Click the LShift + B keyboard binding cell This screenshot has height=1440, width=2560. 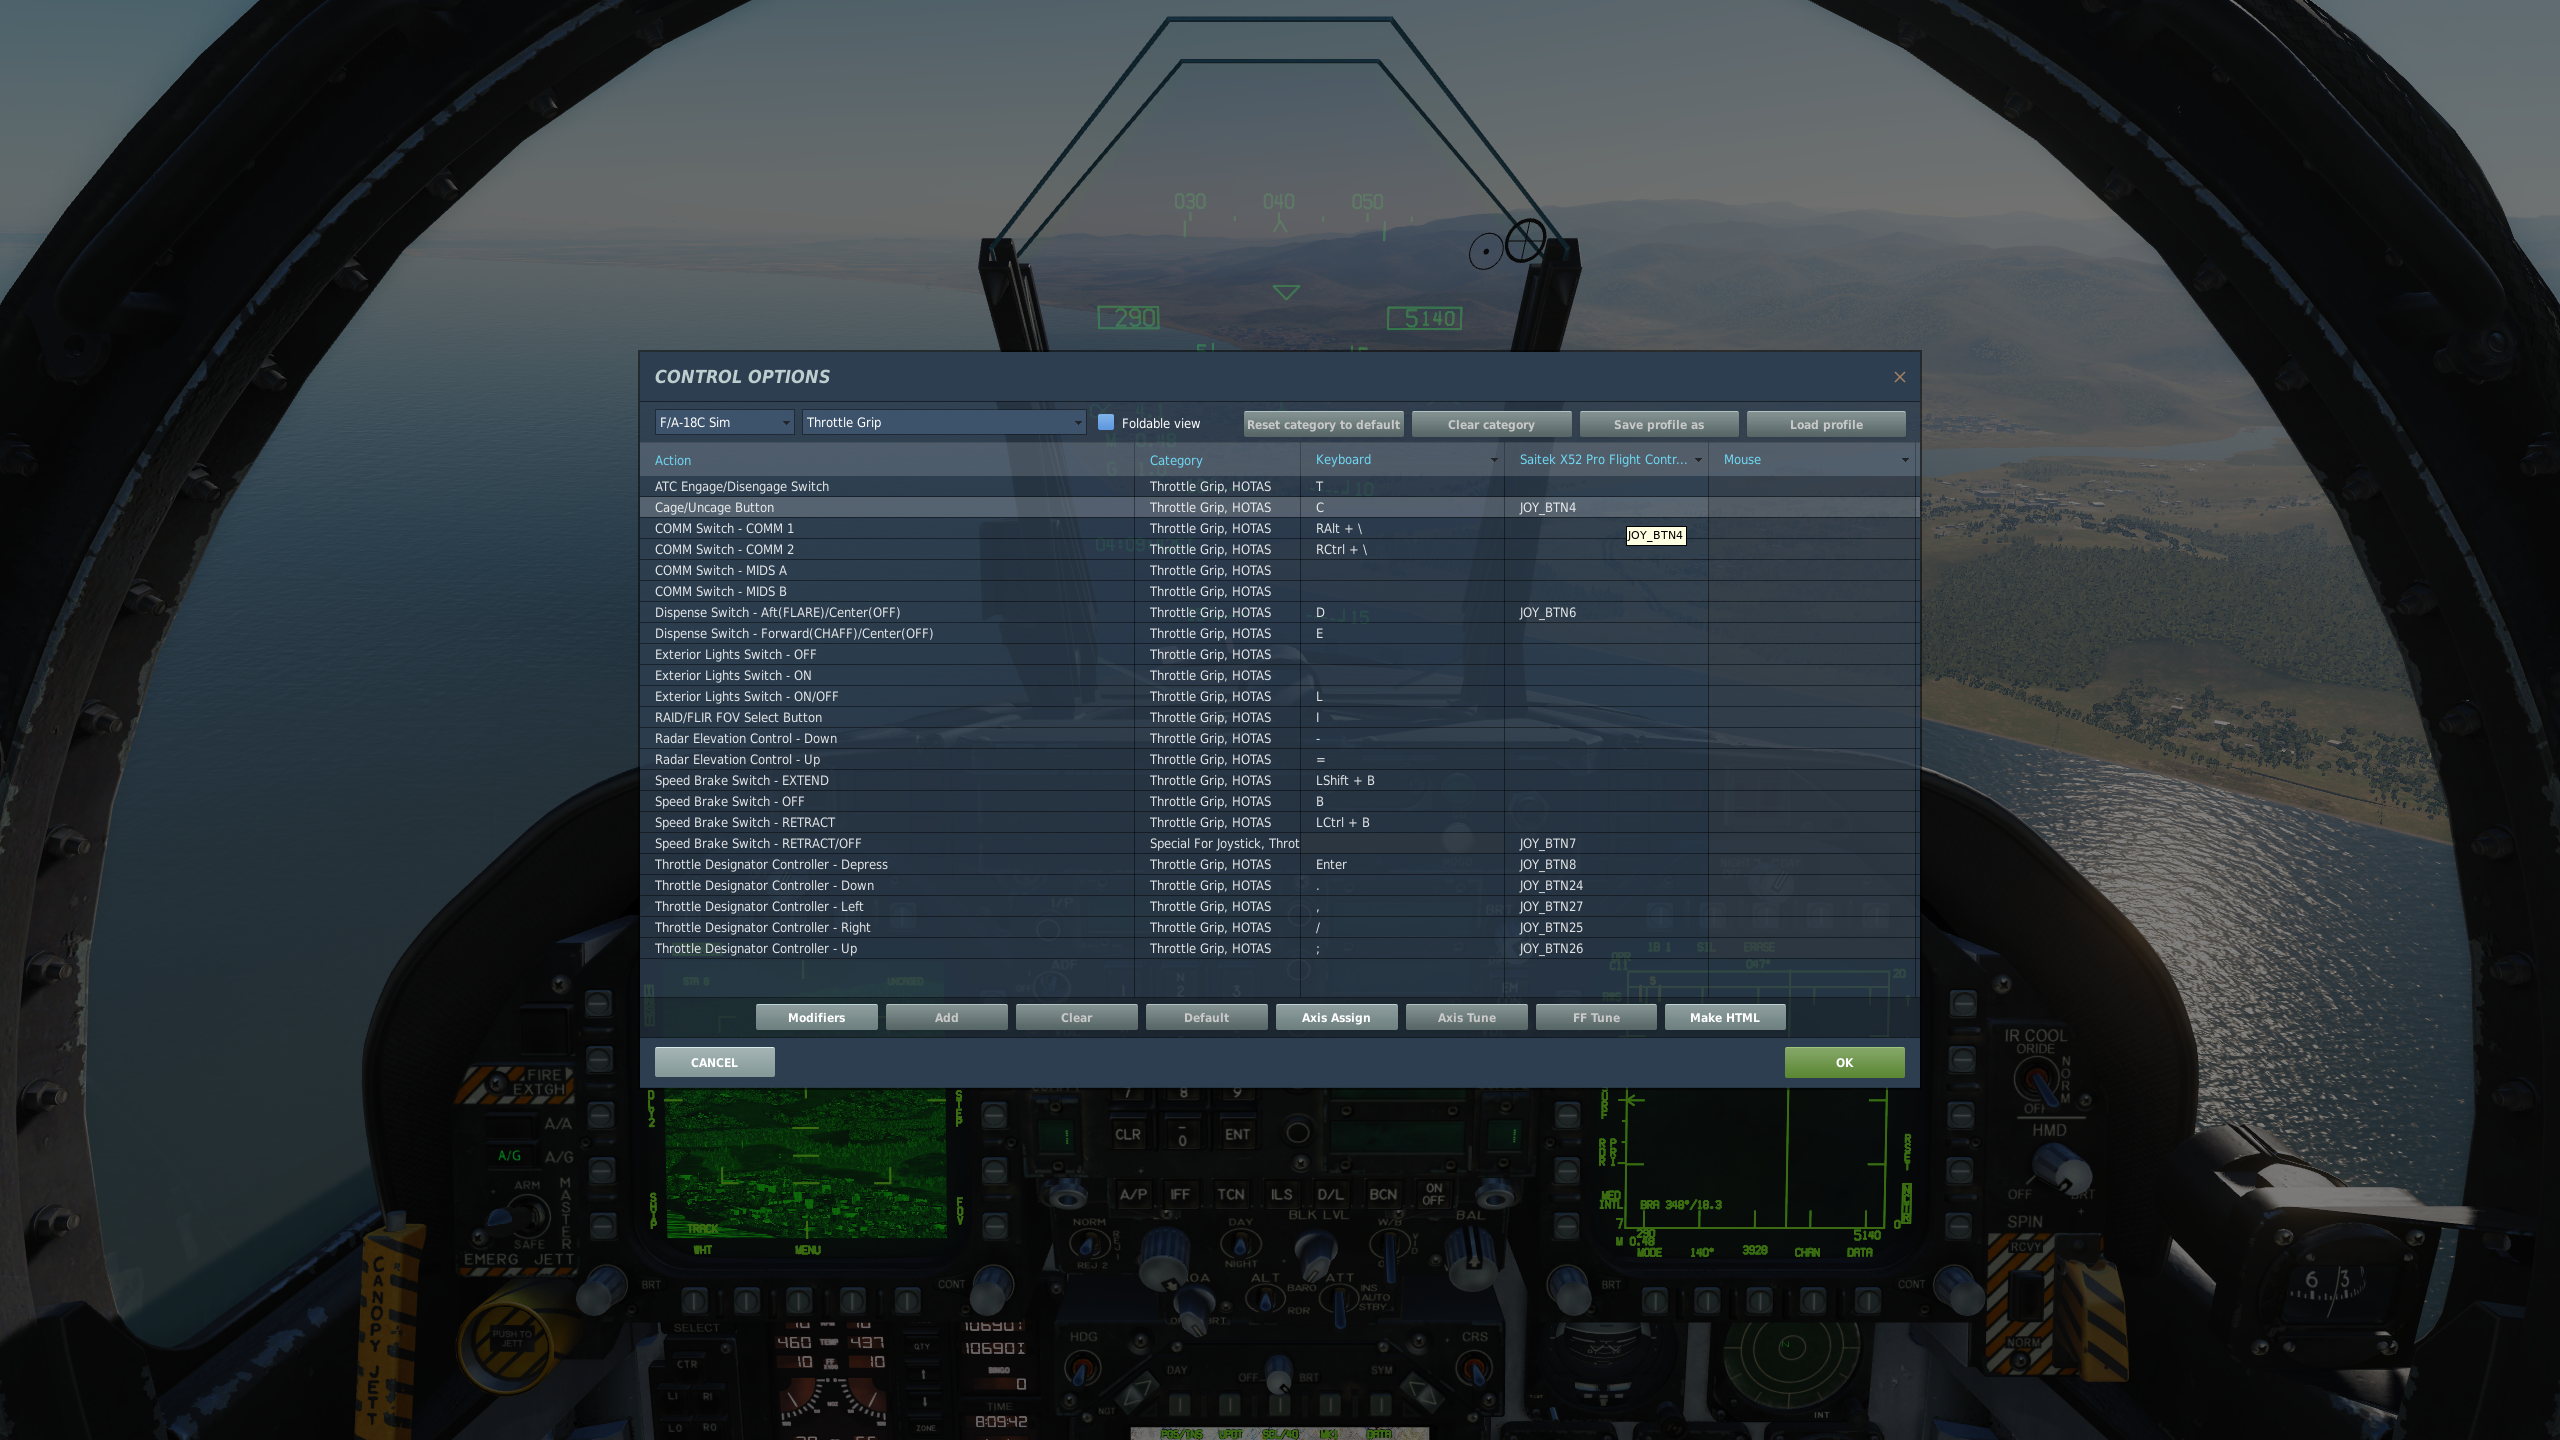click(1402, 780)
